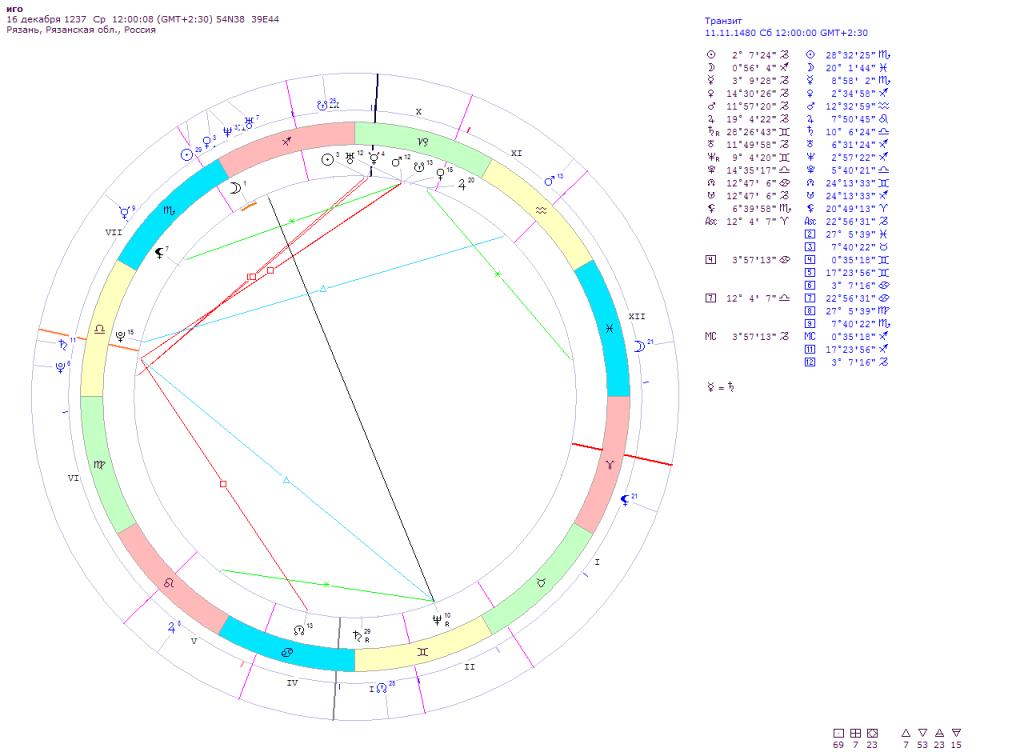Click the natal Pluto symbol near Libra
Image resolution: width=1024 pixels, height=752 pixels.
[x=121, y=336]
